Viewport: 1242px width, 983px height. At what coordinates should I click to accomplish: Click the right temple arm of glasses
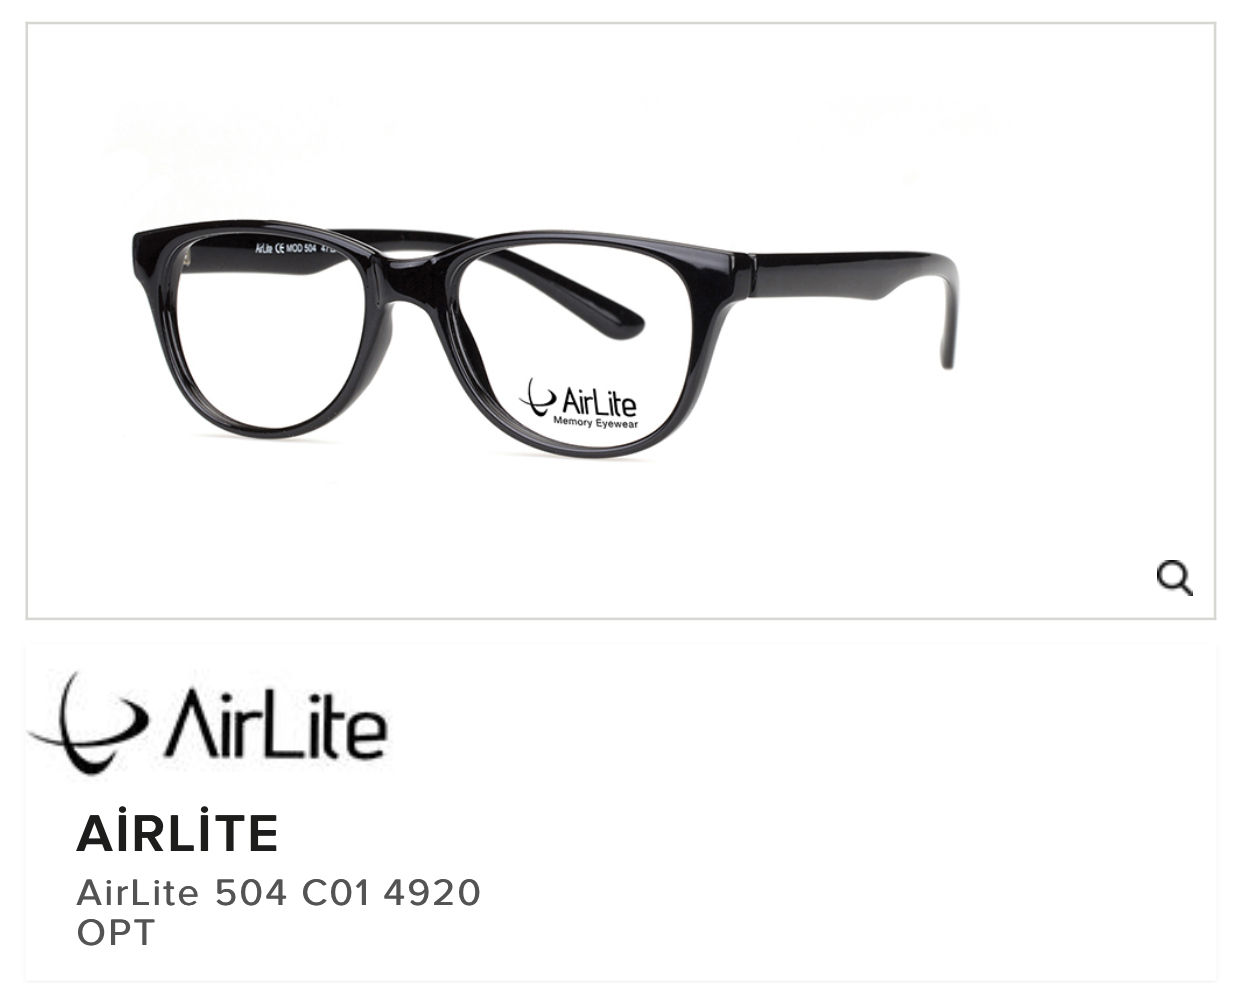pyautogui.click(x=850, y=285)
